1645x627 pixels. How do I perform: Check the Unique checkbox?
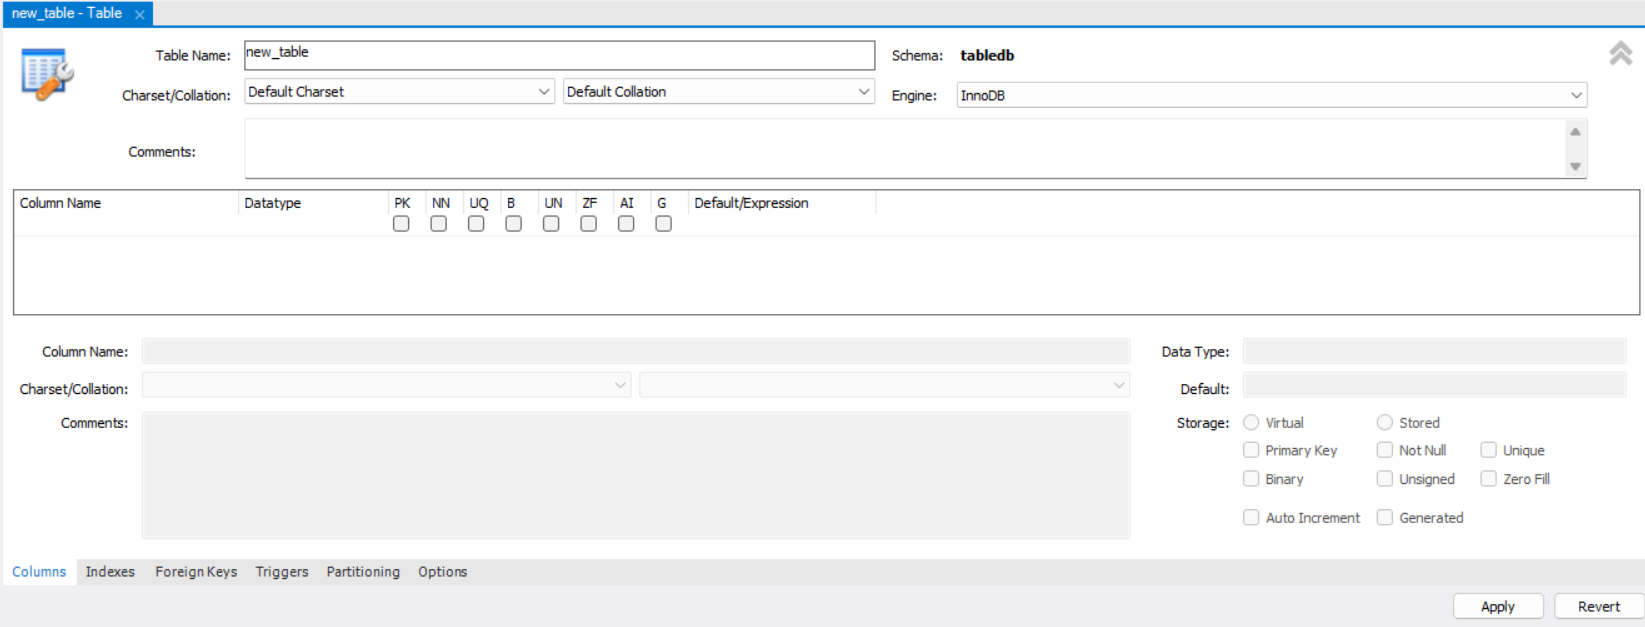point(1489,450)
